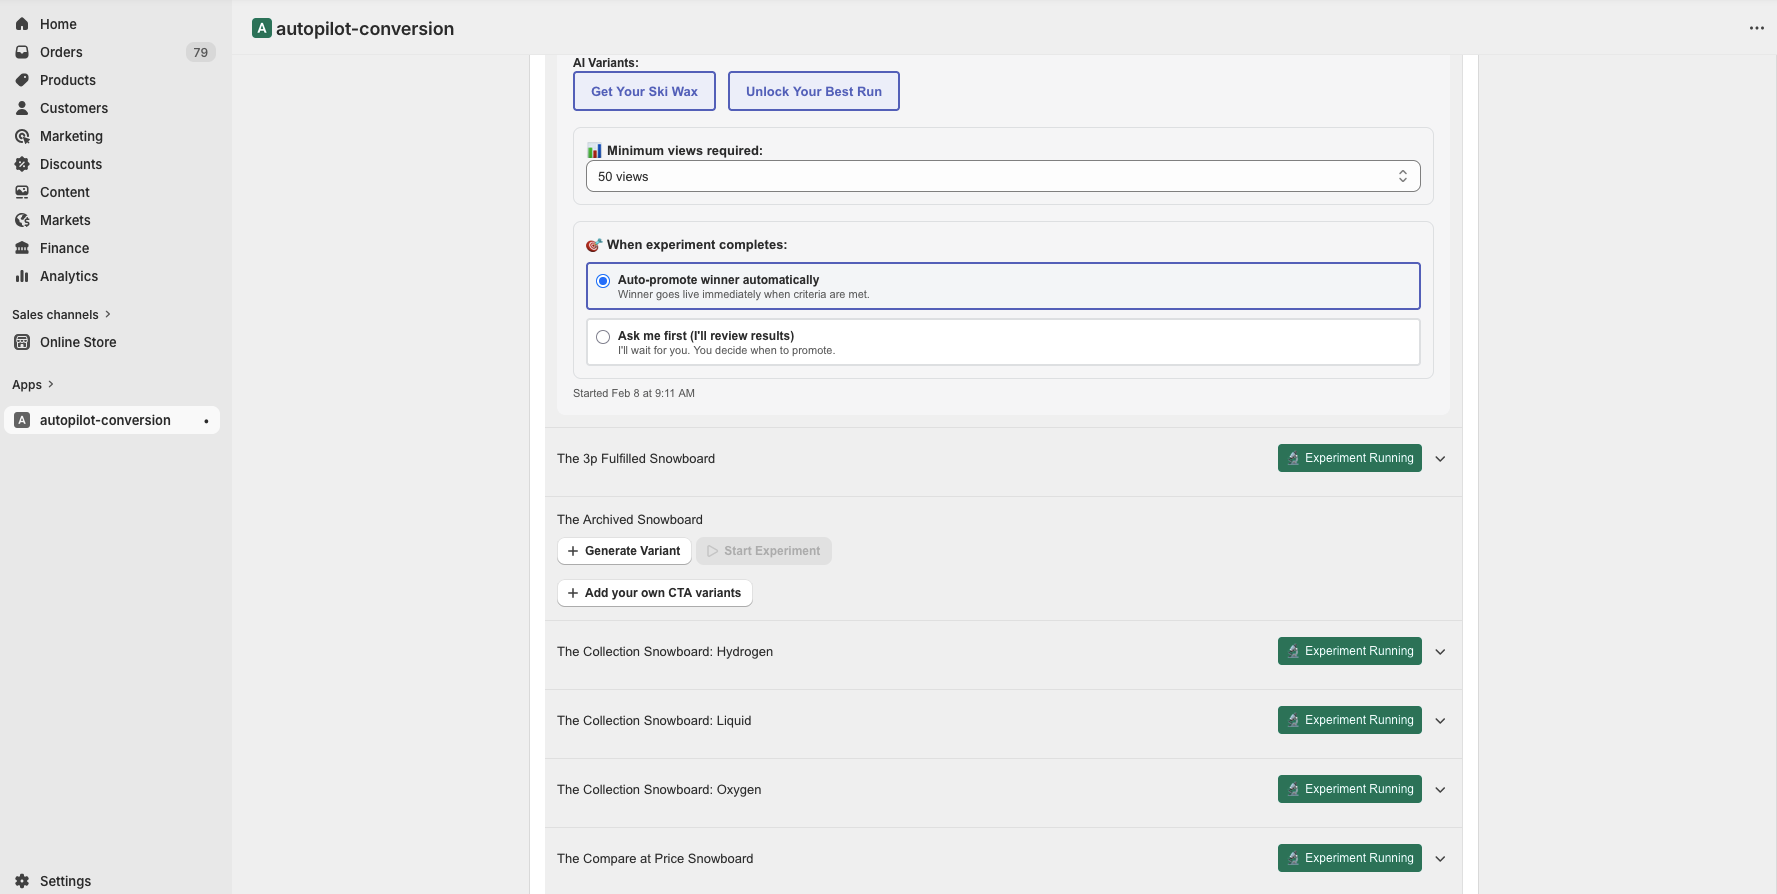Click the play icon on Start Experiment
Image resolution: width=1777 pixels, height=894 pixels.
click(712, 551)
